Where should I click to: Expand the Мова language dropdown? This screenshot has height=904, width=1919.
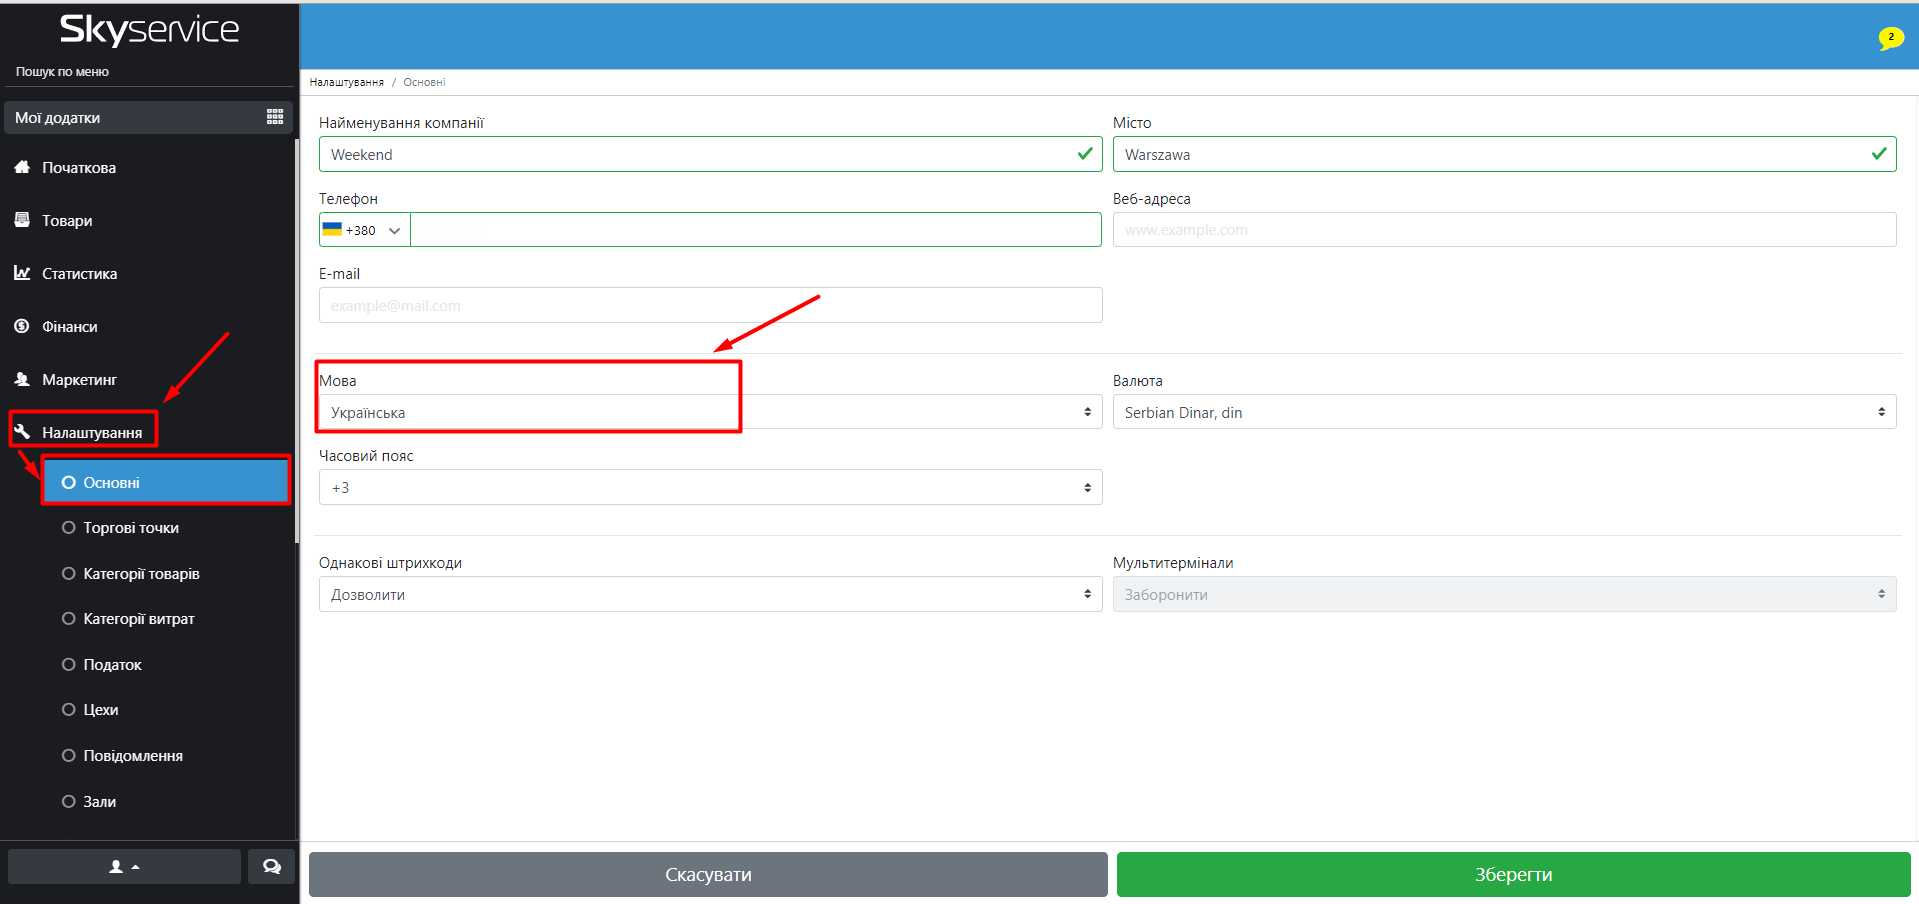(709, 412)
